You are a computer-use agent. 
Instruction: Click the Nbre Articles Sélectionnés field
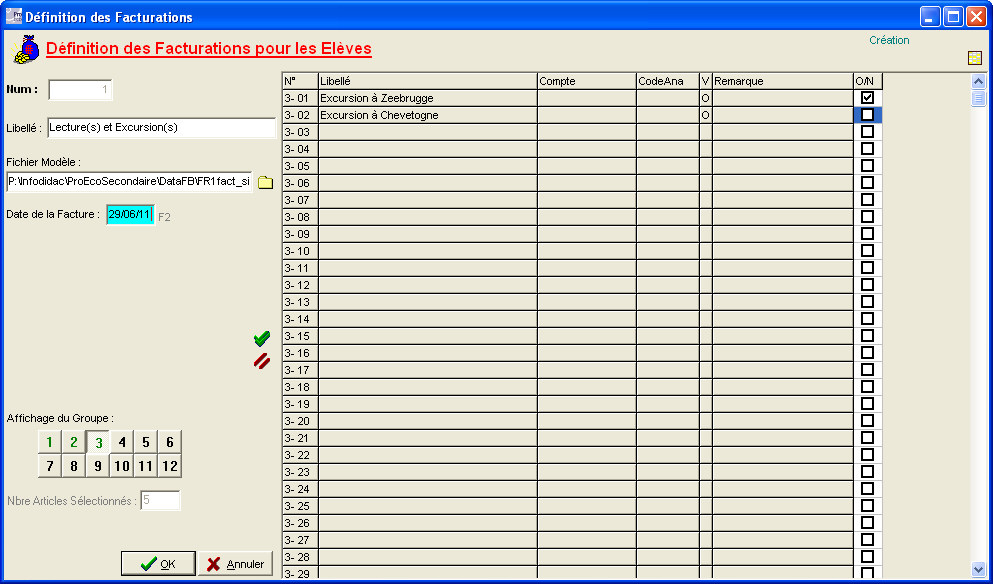(160, 500)
